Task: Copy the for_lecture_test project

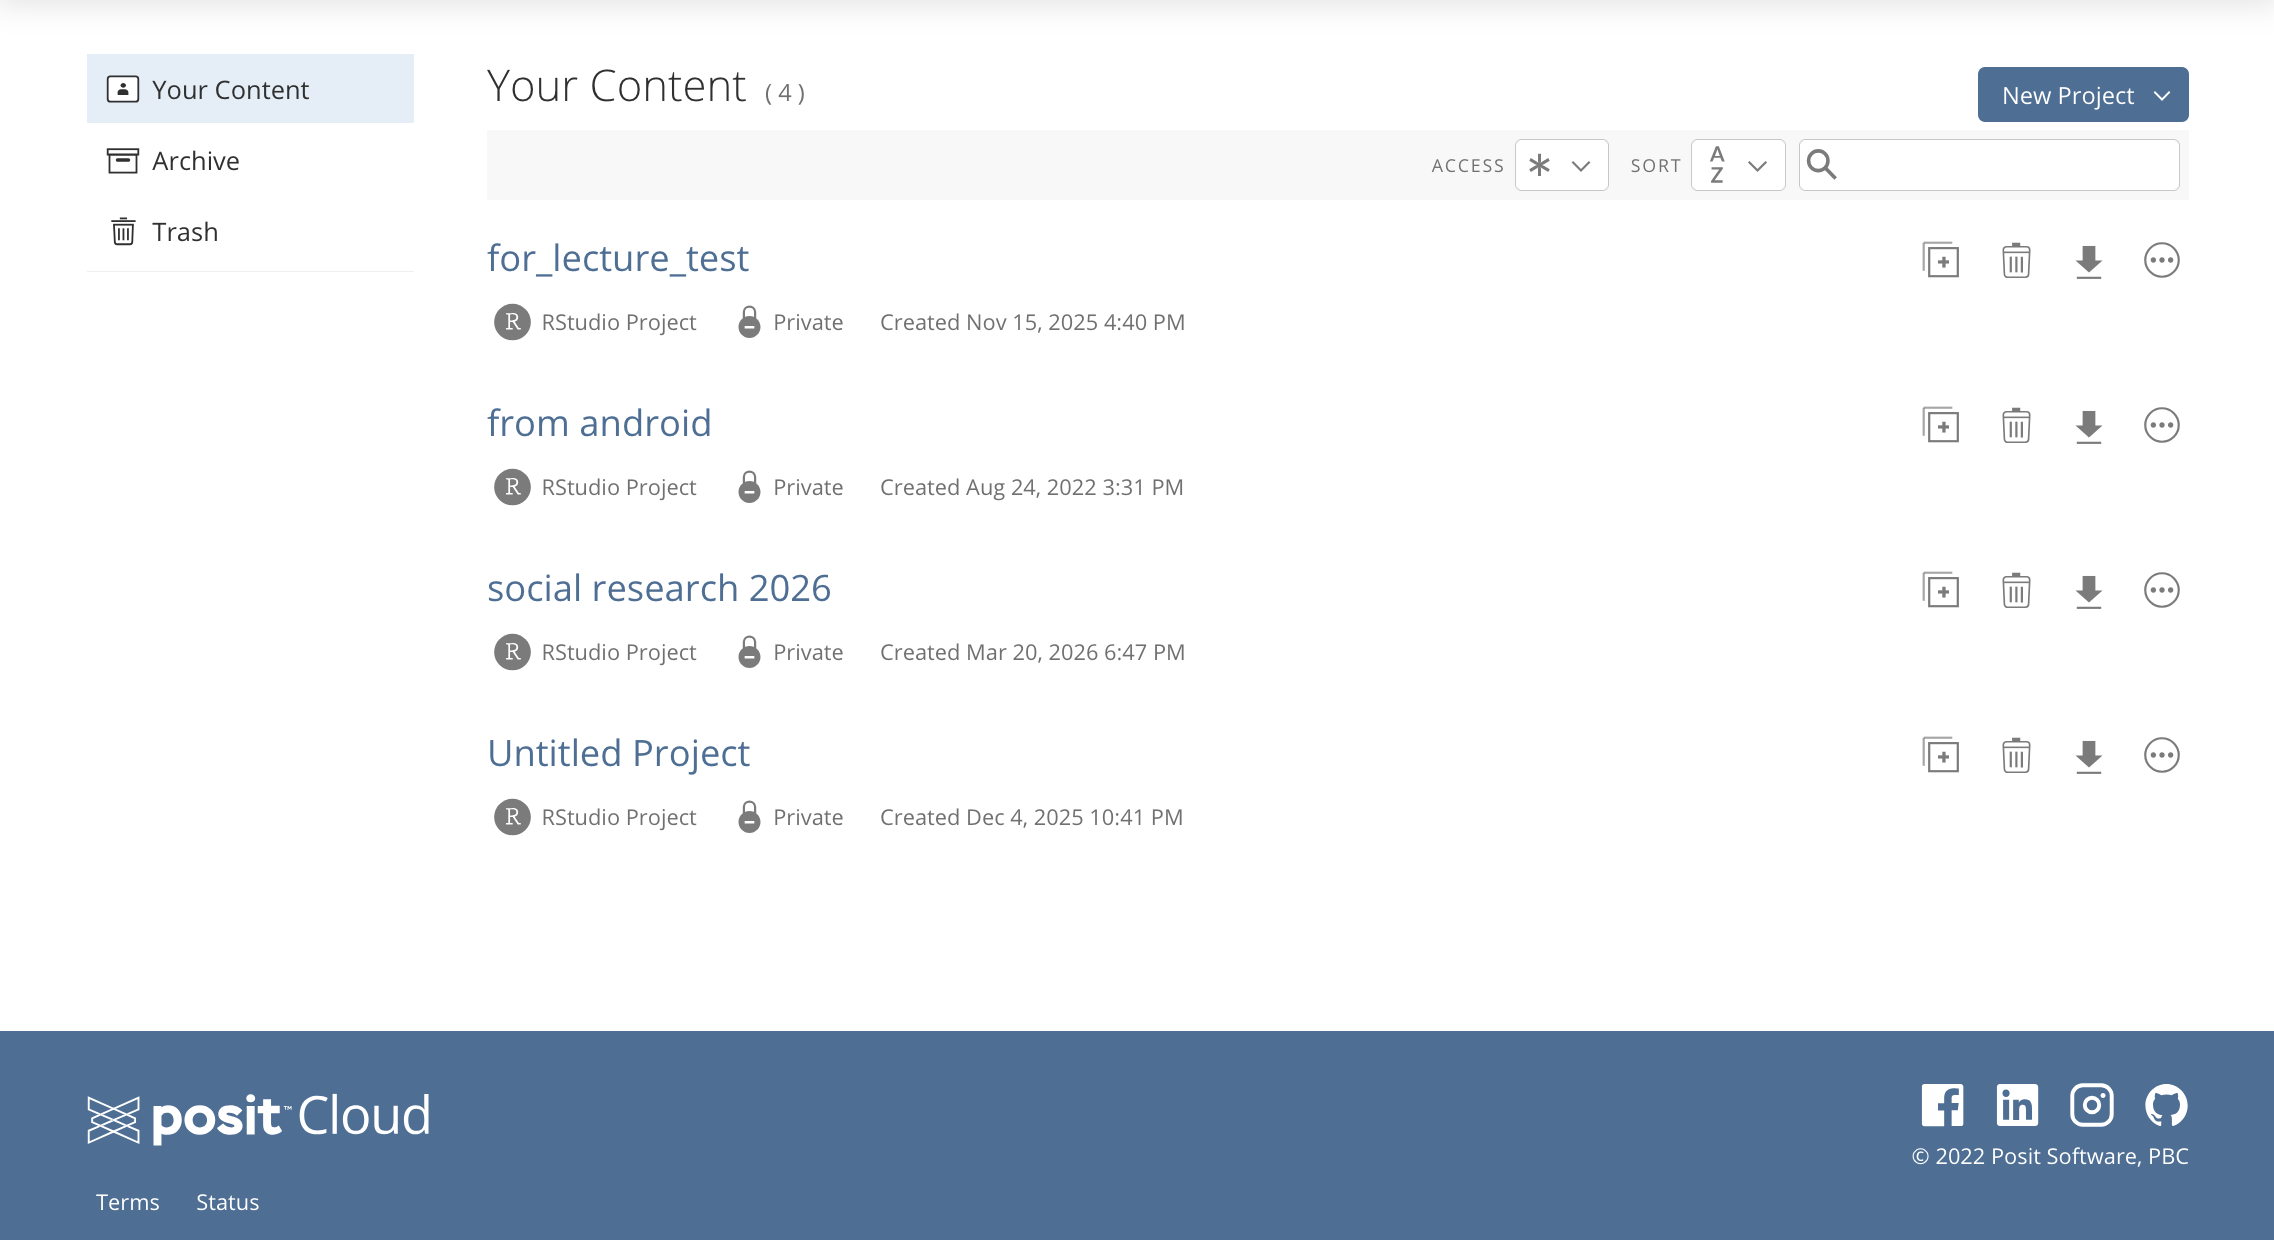Action: [1941, 261]
